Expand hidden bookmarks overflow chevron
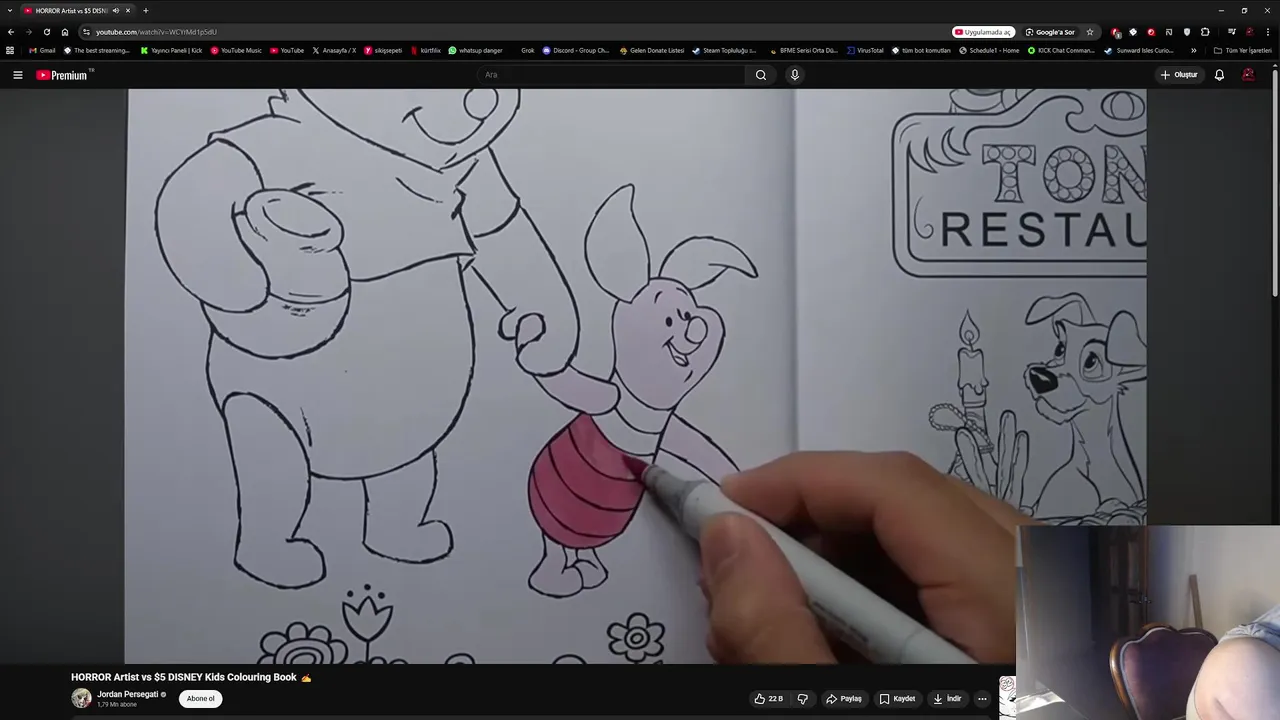Screen dimensions: 1280x720 coord(1193,50)
